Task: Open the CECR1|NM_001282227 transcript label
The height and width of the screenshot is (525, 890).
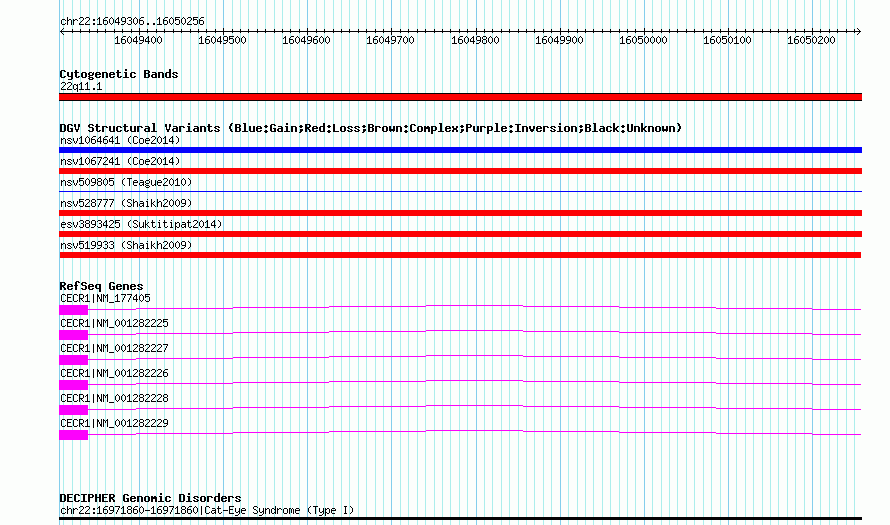Action: [114, 348]
